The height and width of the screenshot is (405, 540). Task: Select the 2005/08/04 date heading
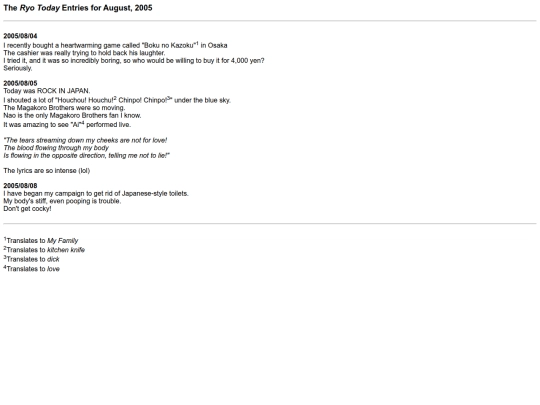[20, 36]
